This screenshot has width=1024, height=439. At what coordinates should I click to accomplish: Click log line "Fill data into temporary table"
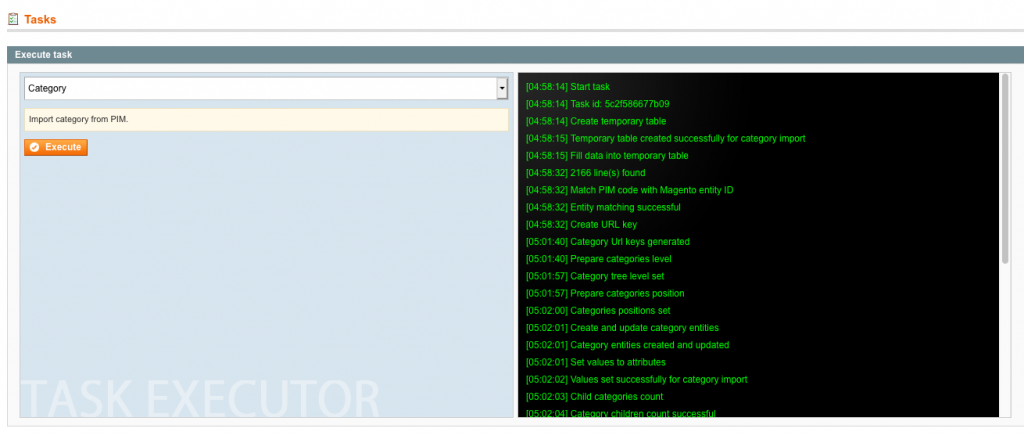607,155
